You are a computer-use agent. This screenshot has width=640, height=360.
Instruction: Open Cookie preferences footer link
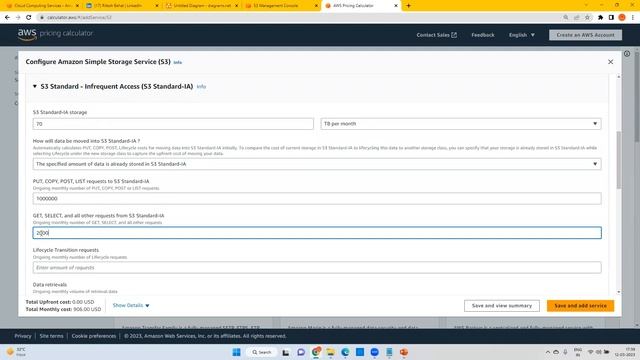94,336
